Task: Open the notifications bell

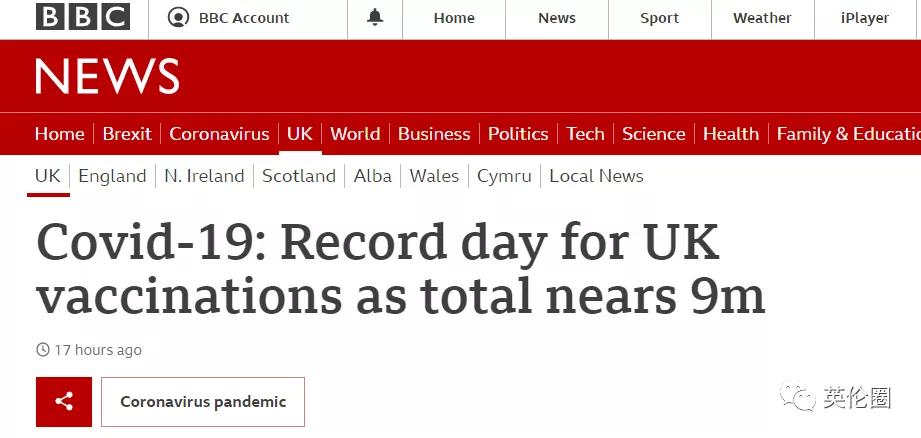Action: (x=375, y=18)
